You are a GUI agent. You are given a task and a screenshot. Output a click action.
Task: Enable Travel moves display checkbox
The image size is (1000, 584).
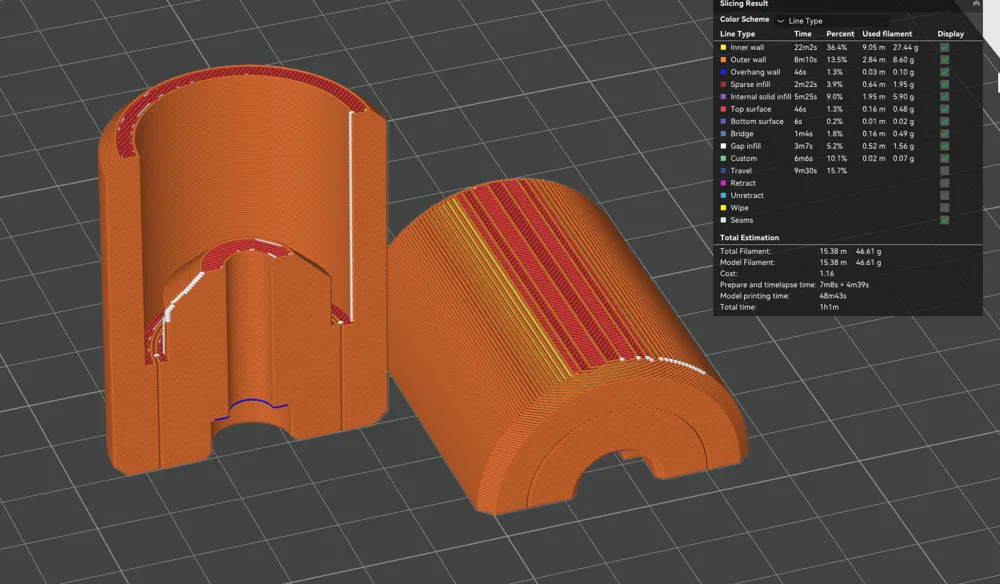pos(945,171)
